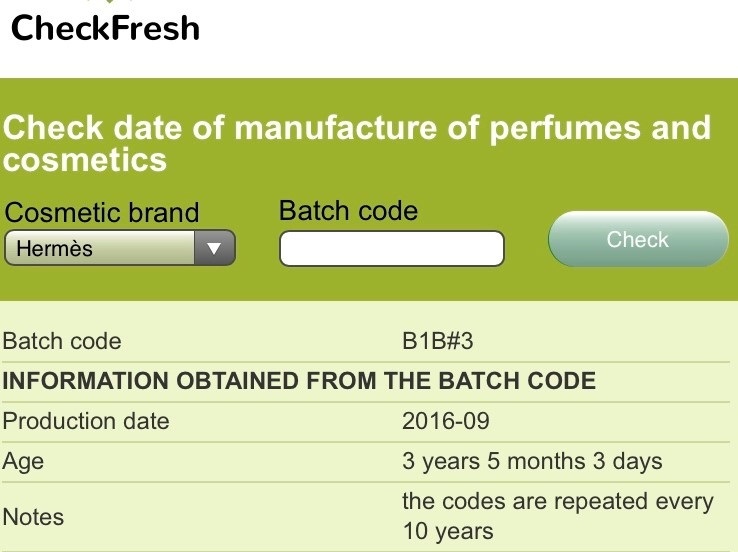Click the CheckFresh logo
The width and height of the screenshot is (738, 552).
(x=105, y=27)
